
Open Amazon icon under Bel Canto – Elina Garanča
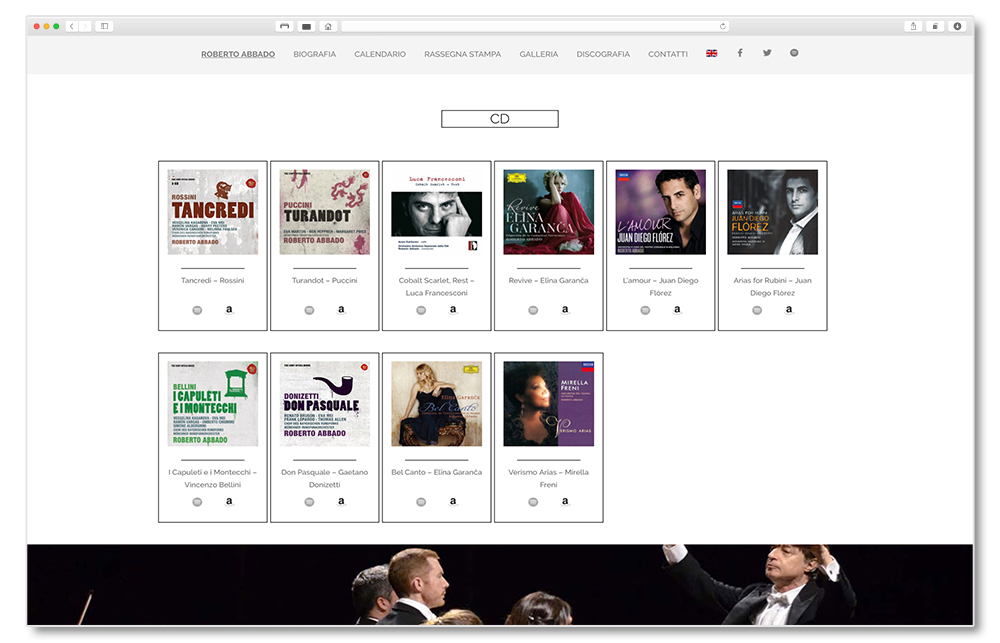pyautogui.click(x=453, y=501)
